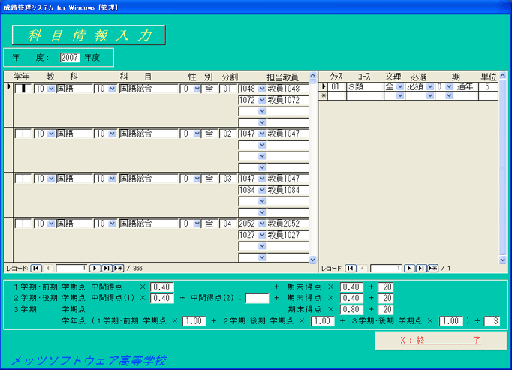The height and width of the screenshot is (370, 512).
Task: Click クラス column header in class table
Action: 336,77
